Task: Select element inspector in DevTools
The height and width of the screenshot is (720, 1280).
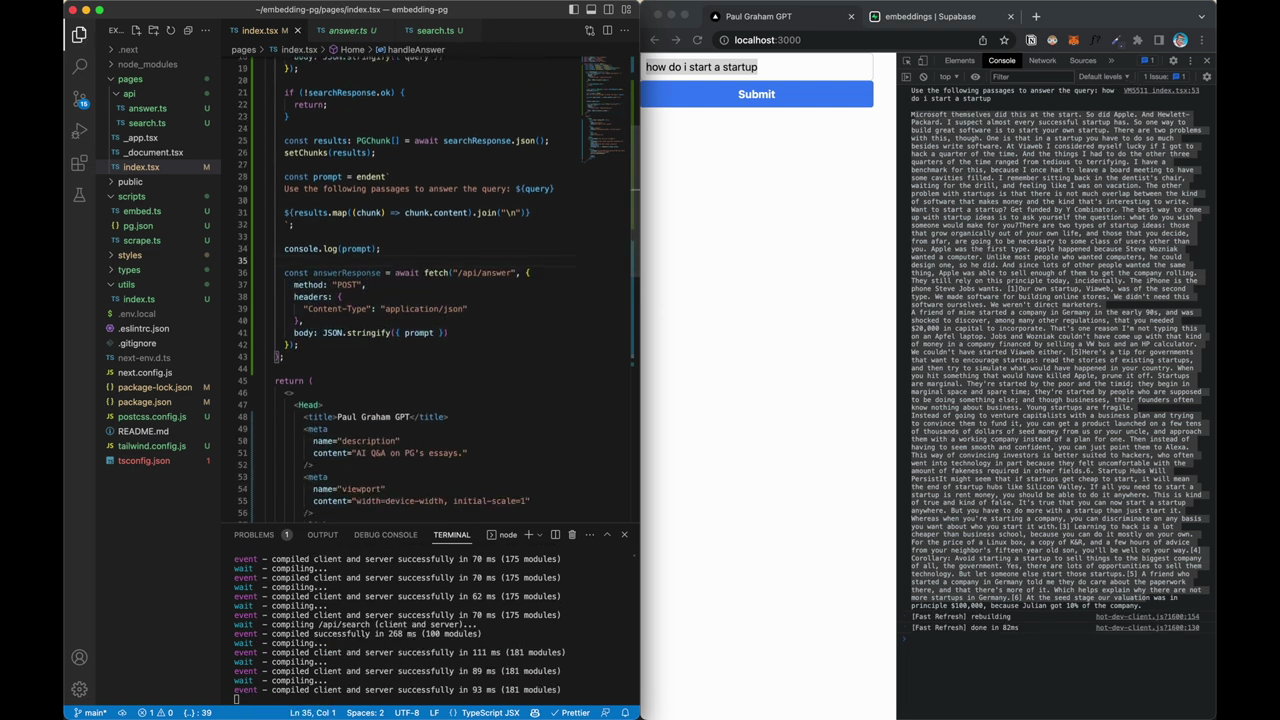Action: pyautogui.click(x=906, y=61)
